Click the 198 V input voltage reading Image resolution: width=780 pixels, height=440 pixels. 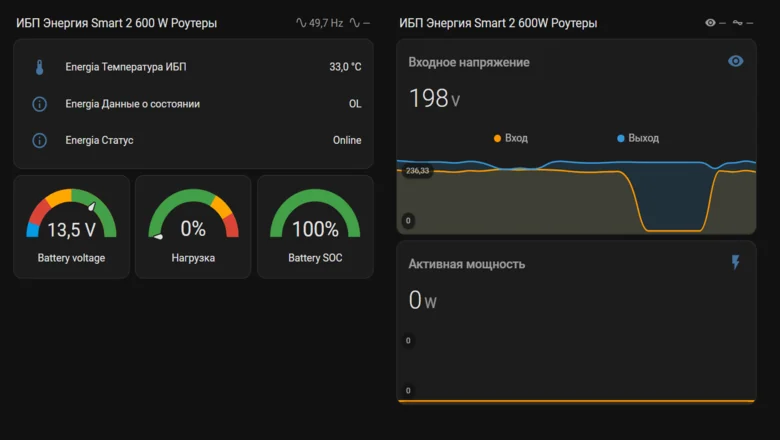434,98
